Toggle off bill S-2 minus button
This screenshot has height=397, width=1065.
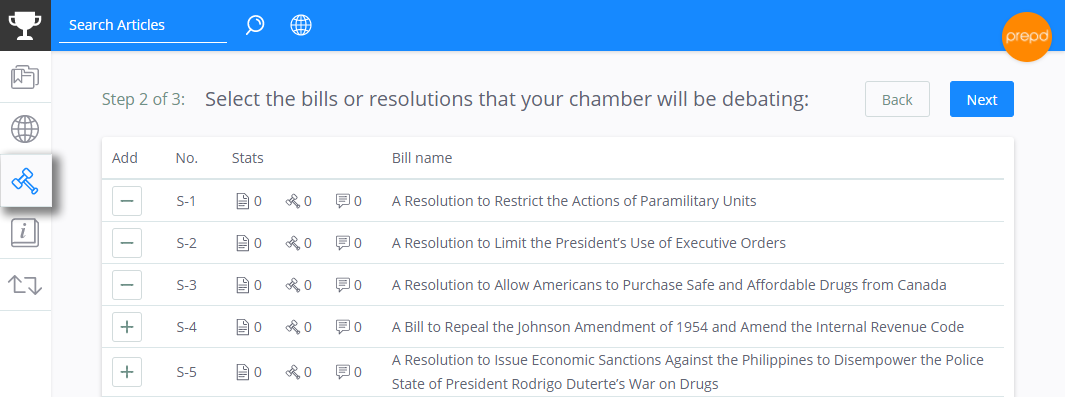point(127,243)
